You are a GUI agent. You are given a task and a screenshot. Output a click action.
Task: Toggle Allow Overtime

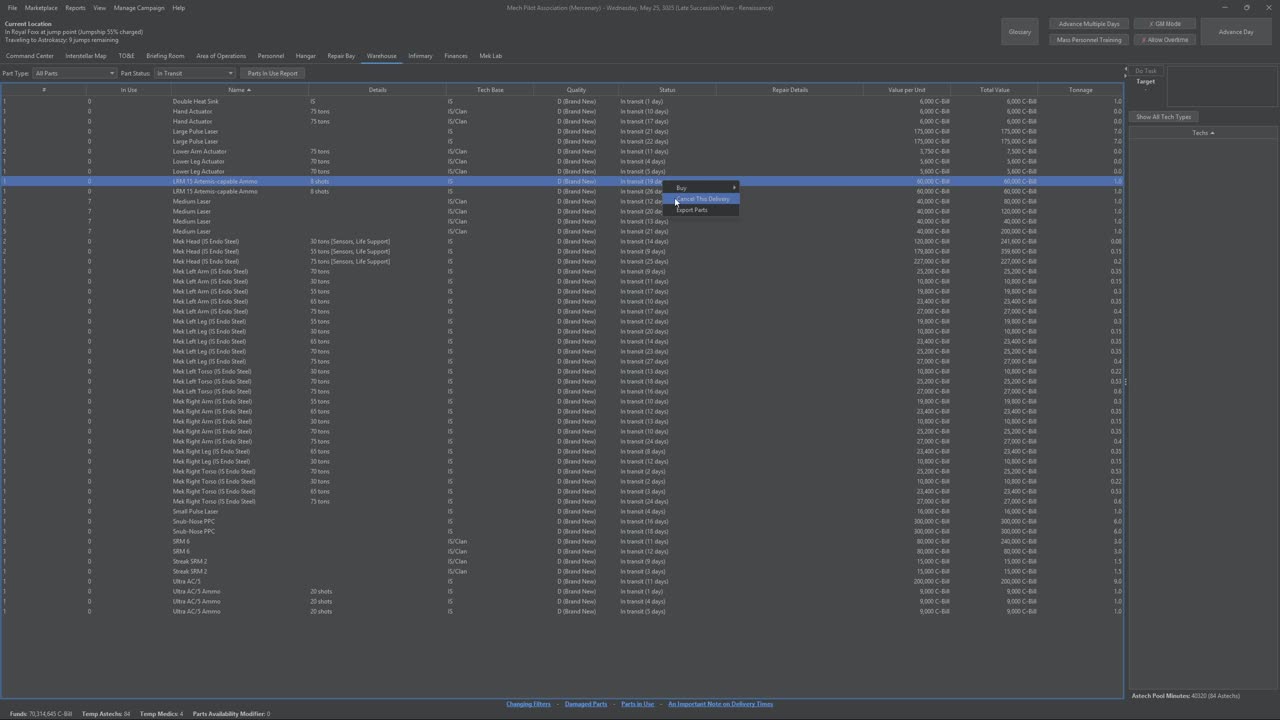point(1165,40)
